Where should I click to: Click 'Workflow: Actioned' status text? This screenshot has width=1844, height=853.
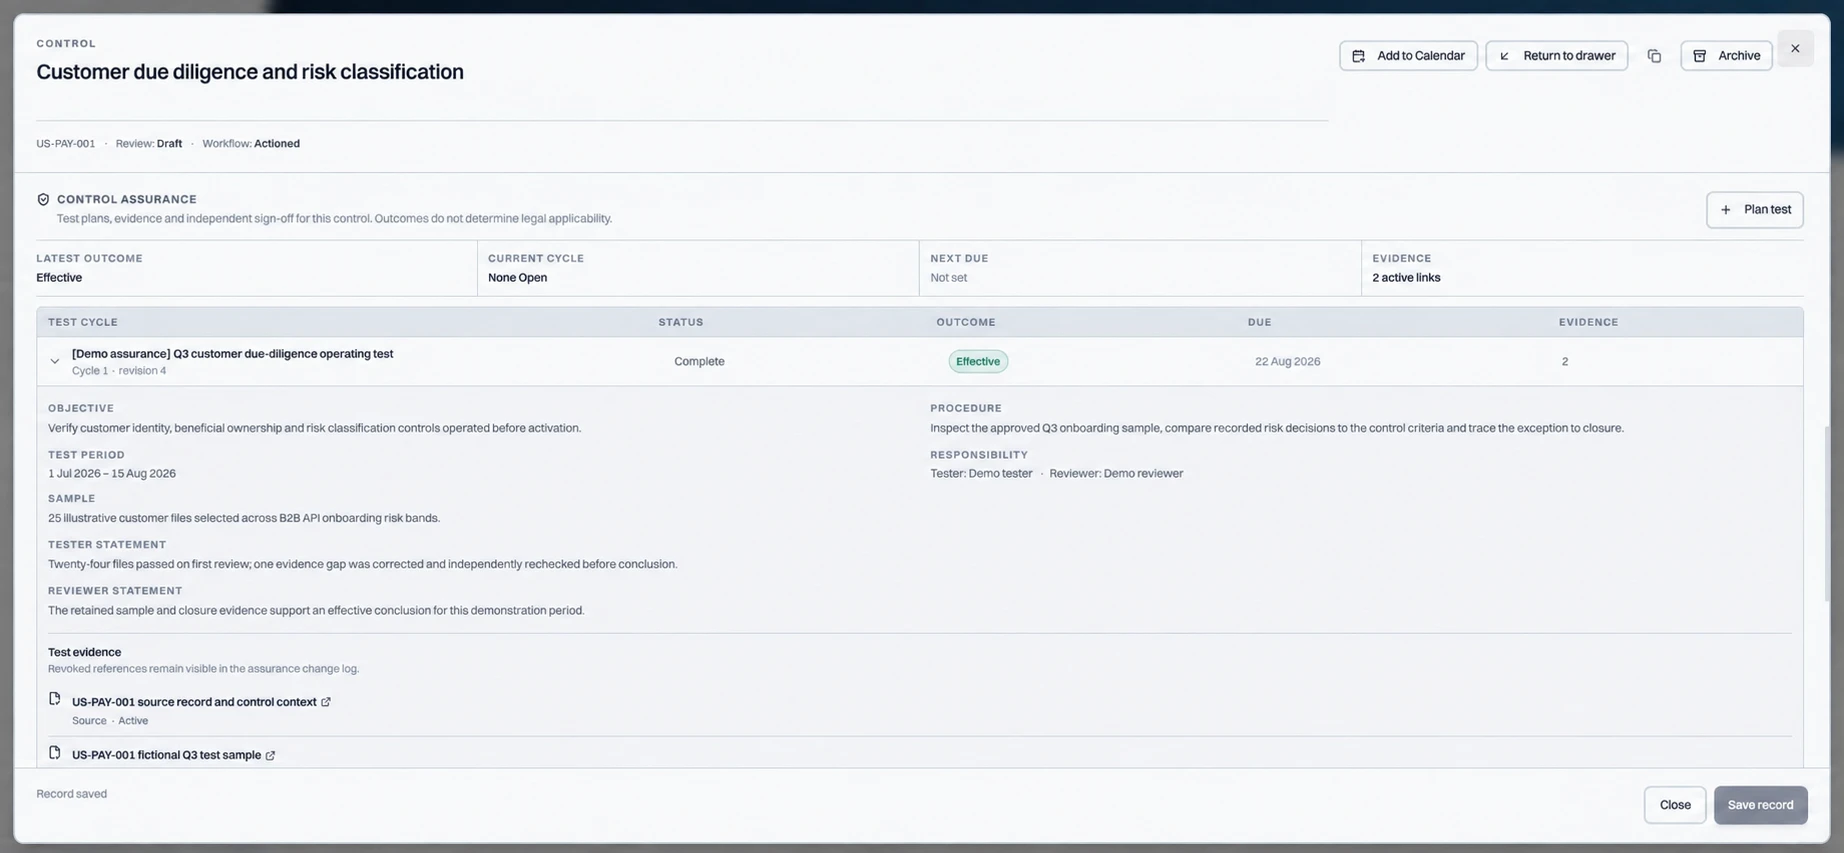pyautogui.click(x=251, y=144)
